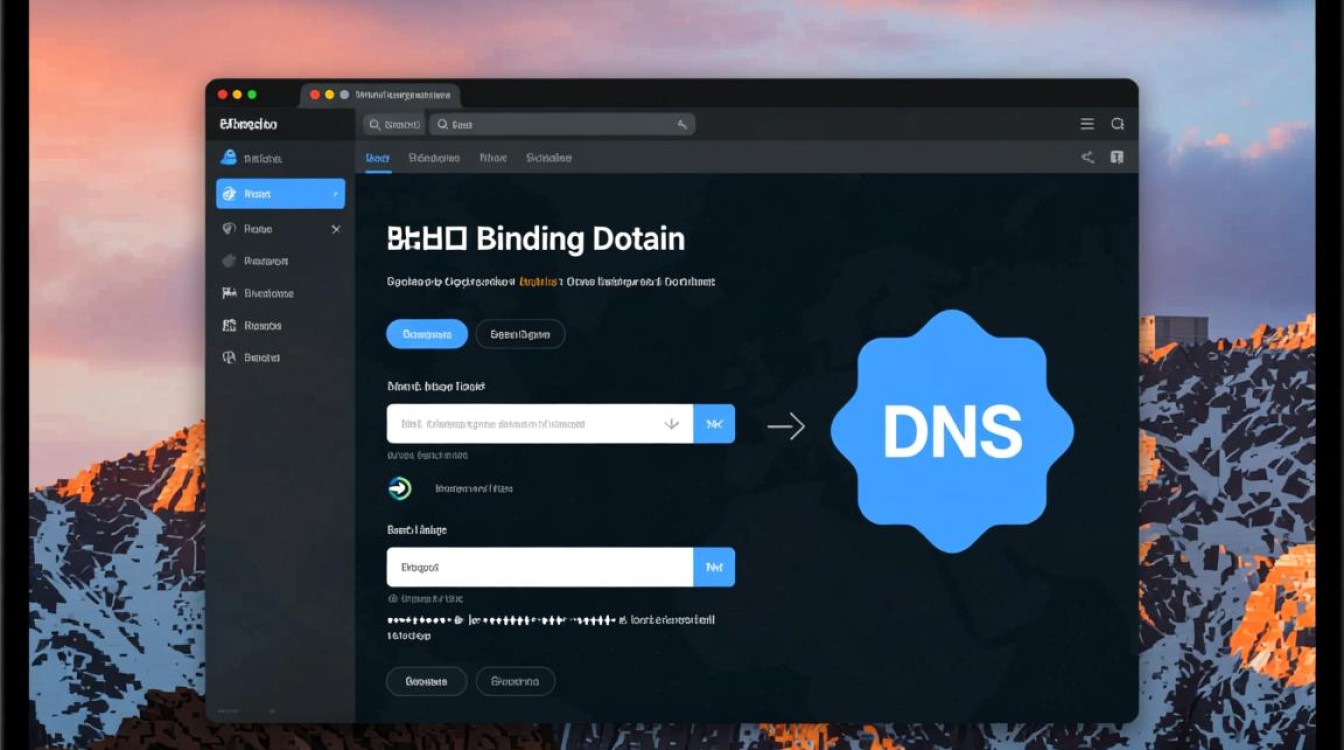Screen dimensions: 1344x750
Task: Select the first underlined tab in tab row
Action: pyautogui.click(x=377, y=158)
